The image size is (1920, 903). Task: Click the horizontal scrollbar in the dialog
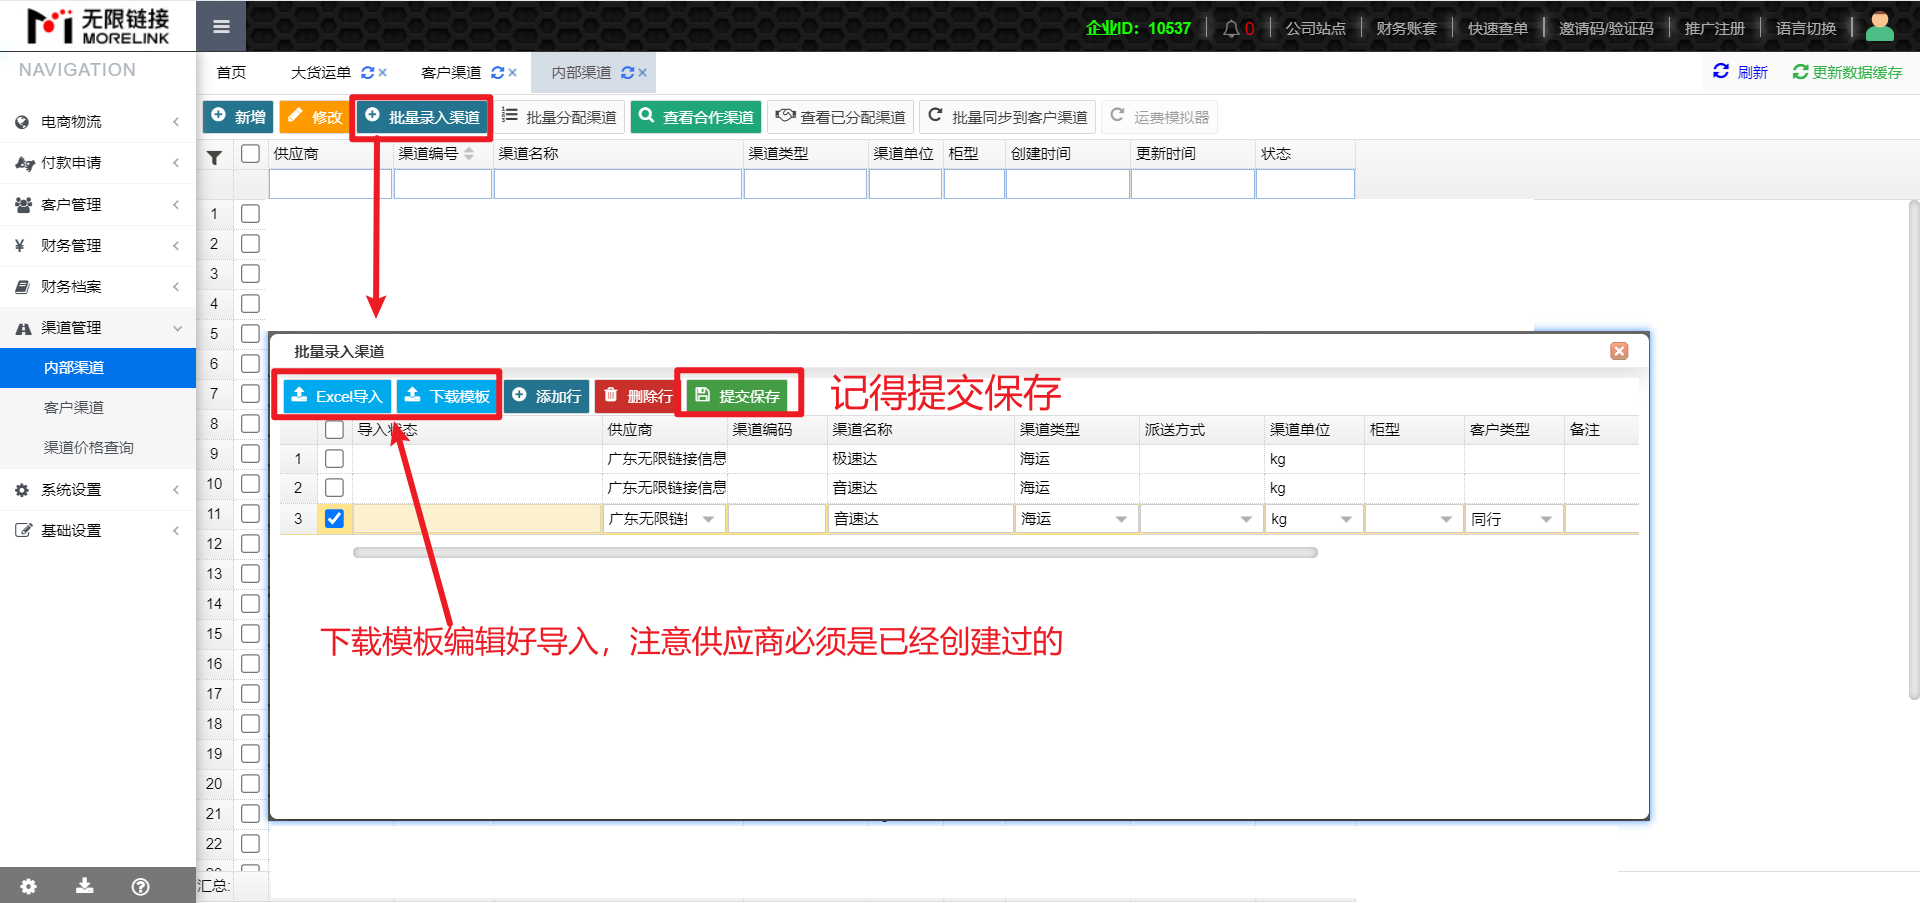[x=835, y=552]
